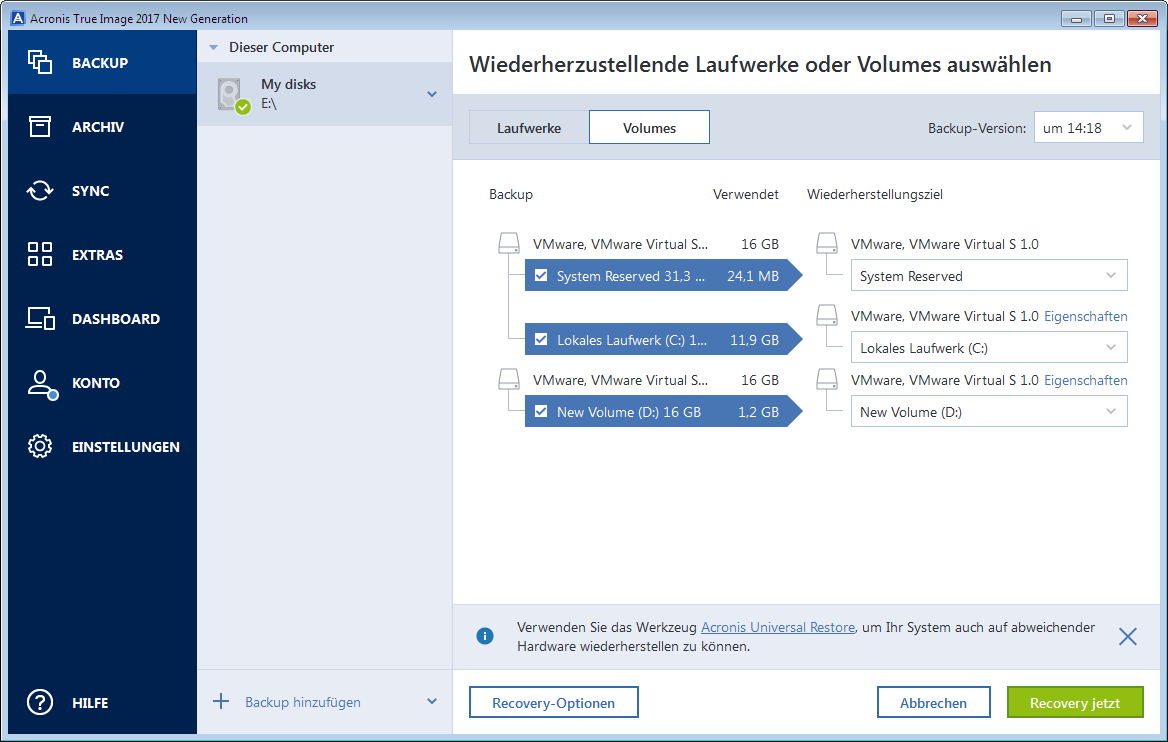The height and width of the screenshot is (742, 1168).
Task: Click second backup VMware disk icon, 16 GB
Action: [x=509, y=379]
